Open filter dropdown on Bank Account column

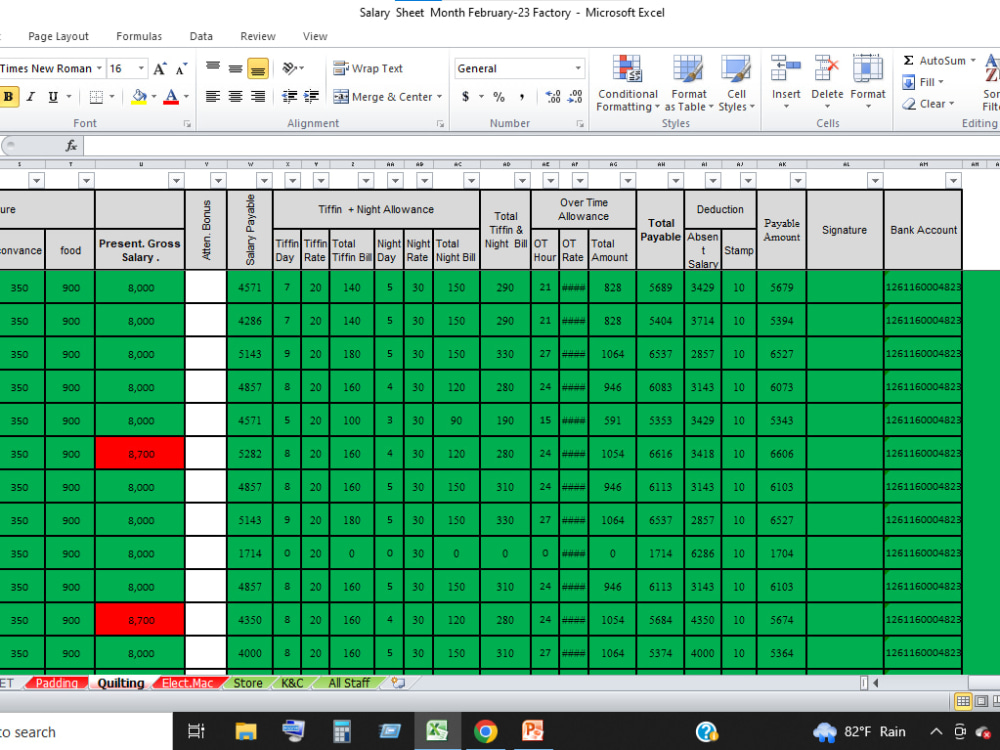coord(953,180)
